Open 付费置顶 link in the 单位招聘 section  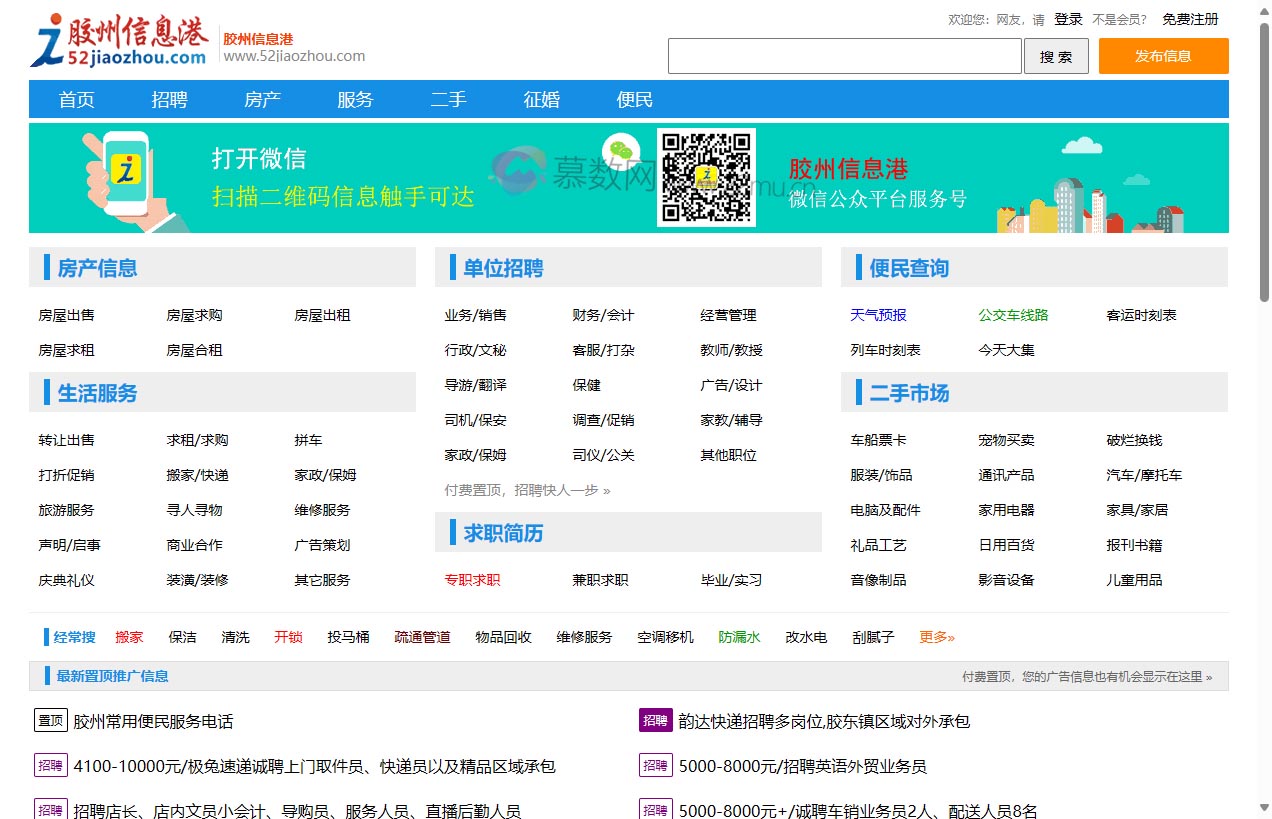coord(475,491)
